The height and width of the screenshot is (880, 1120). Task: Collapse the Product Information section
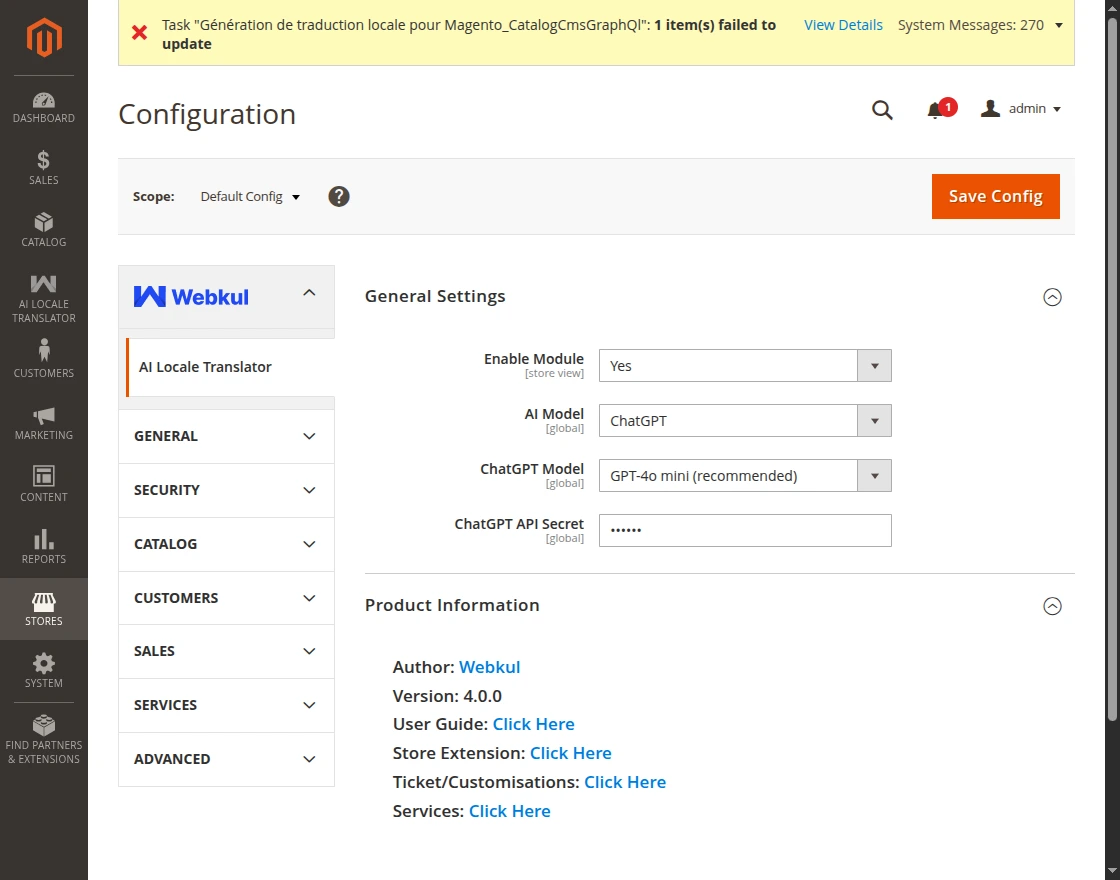click(1052, 606)
